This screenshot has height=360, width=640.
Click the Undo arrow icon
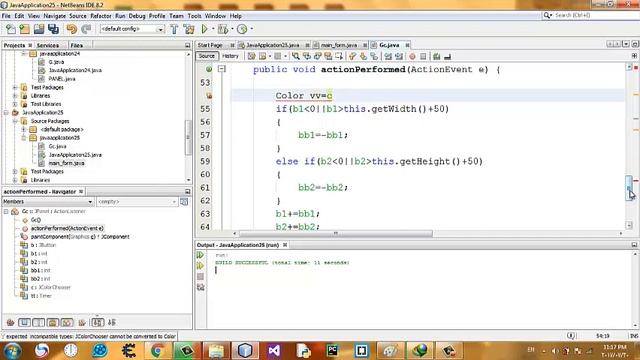pyautogui.click(x=71, y=29)
